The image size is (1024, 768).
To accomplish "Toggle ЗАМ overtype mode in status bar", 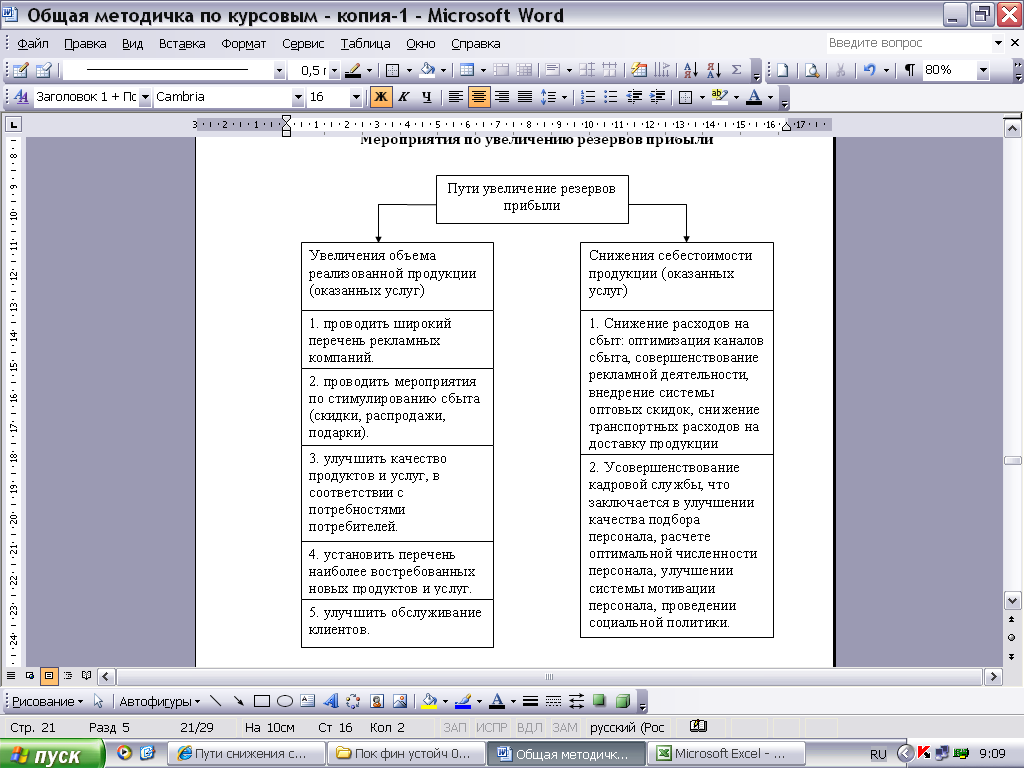I will click(565, 728).
